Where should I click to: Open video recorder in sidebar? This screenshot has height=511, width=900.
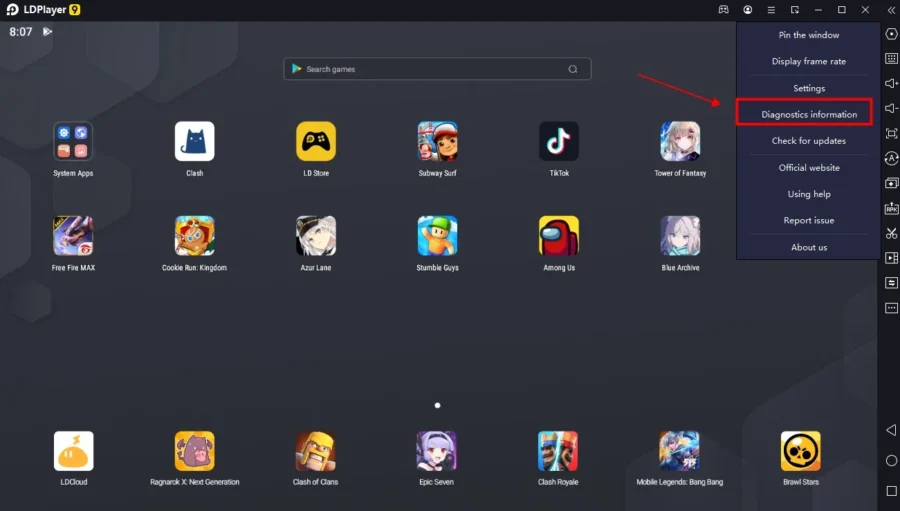[x=891, y=258]
